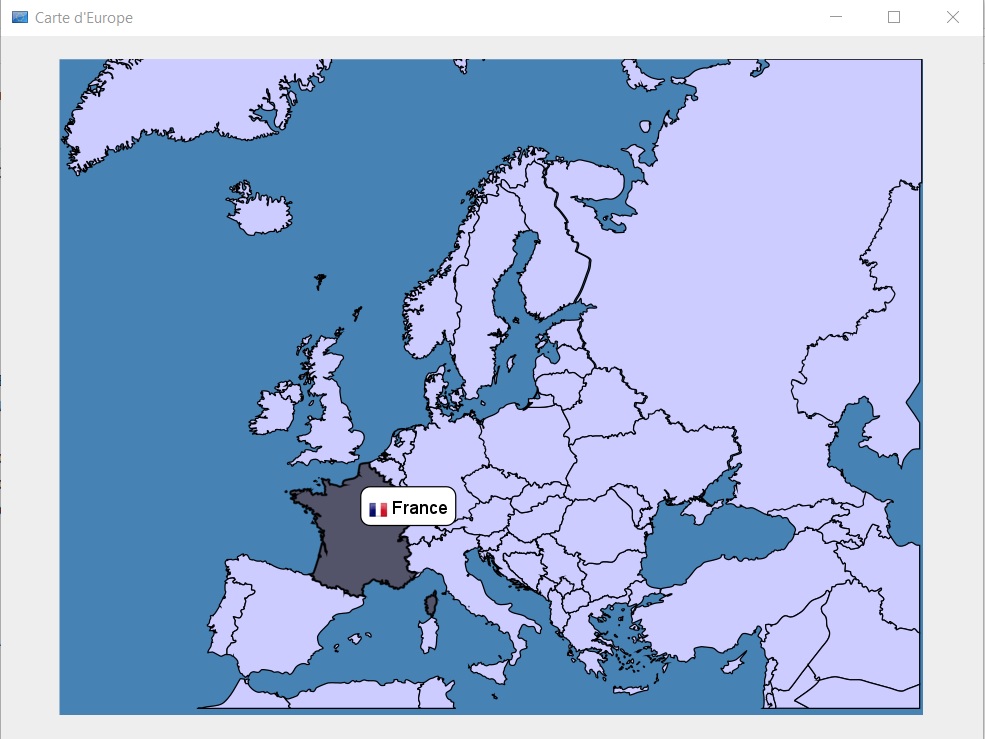The height and width of the screenshot is (739, 985).
Task: Click the France tooltip label
Action: pos(408,506)
